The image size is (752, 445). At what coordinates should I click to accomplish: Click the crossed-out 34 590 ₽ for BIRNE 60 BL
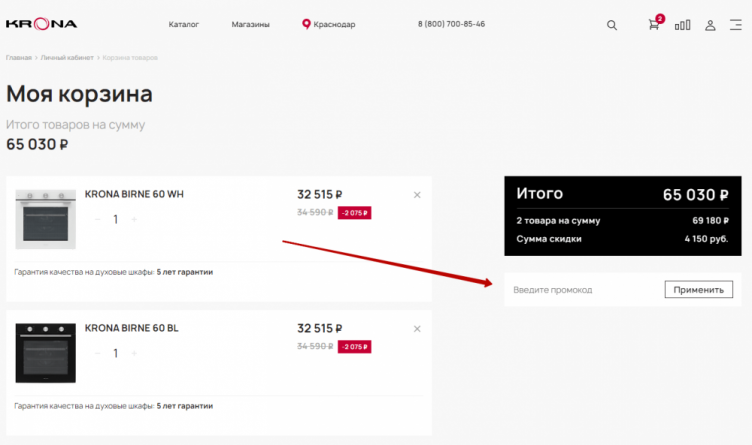(x=315, y=346)
